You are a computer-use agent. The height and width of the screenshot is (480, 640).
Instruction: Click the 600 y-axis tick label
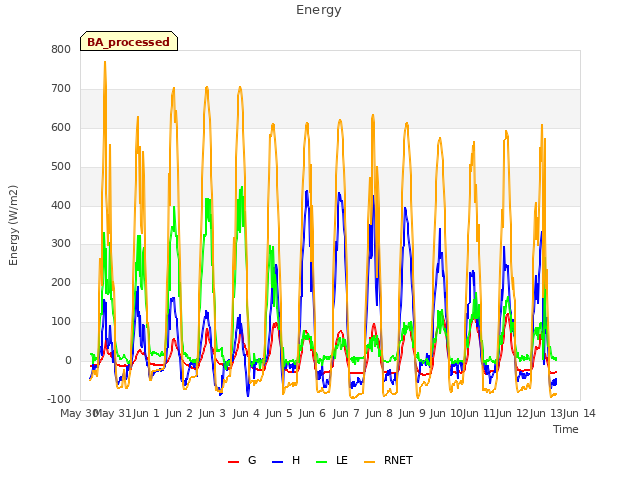click(61, 127)
